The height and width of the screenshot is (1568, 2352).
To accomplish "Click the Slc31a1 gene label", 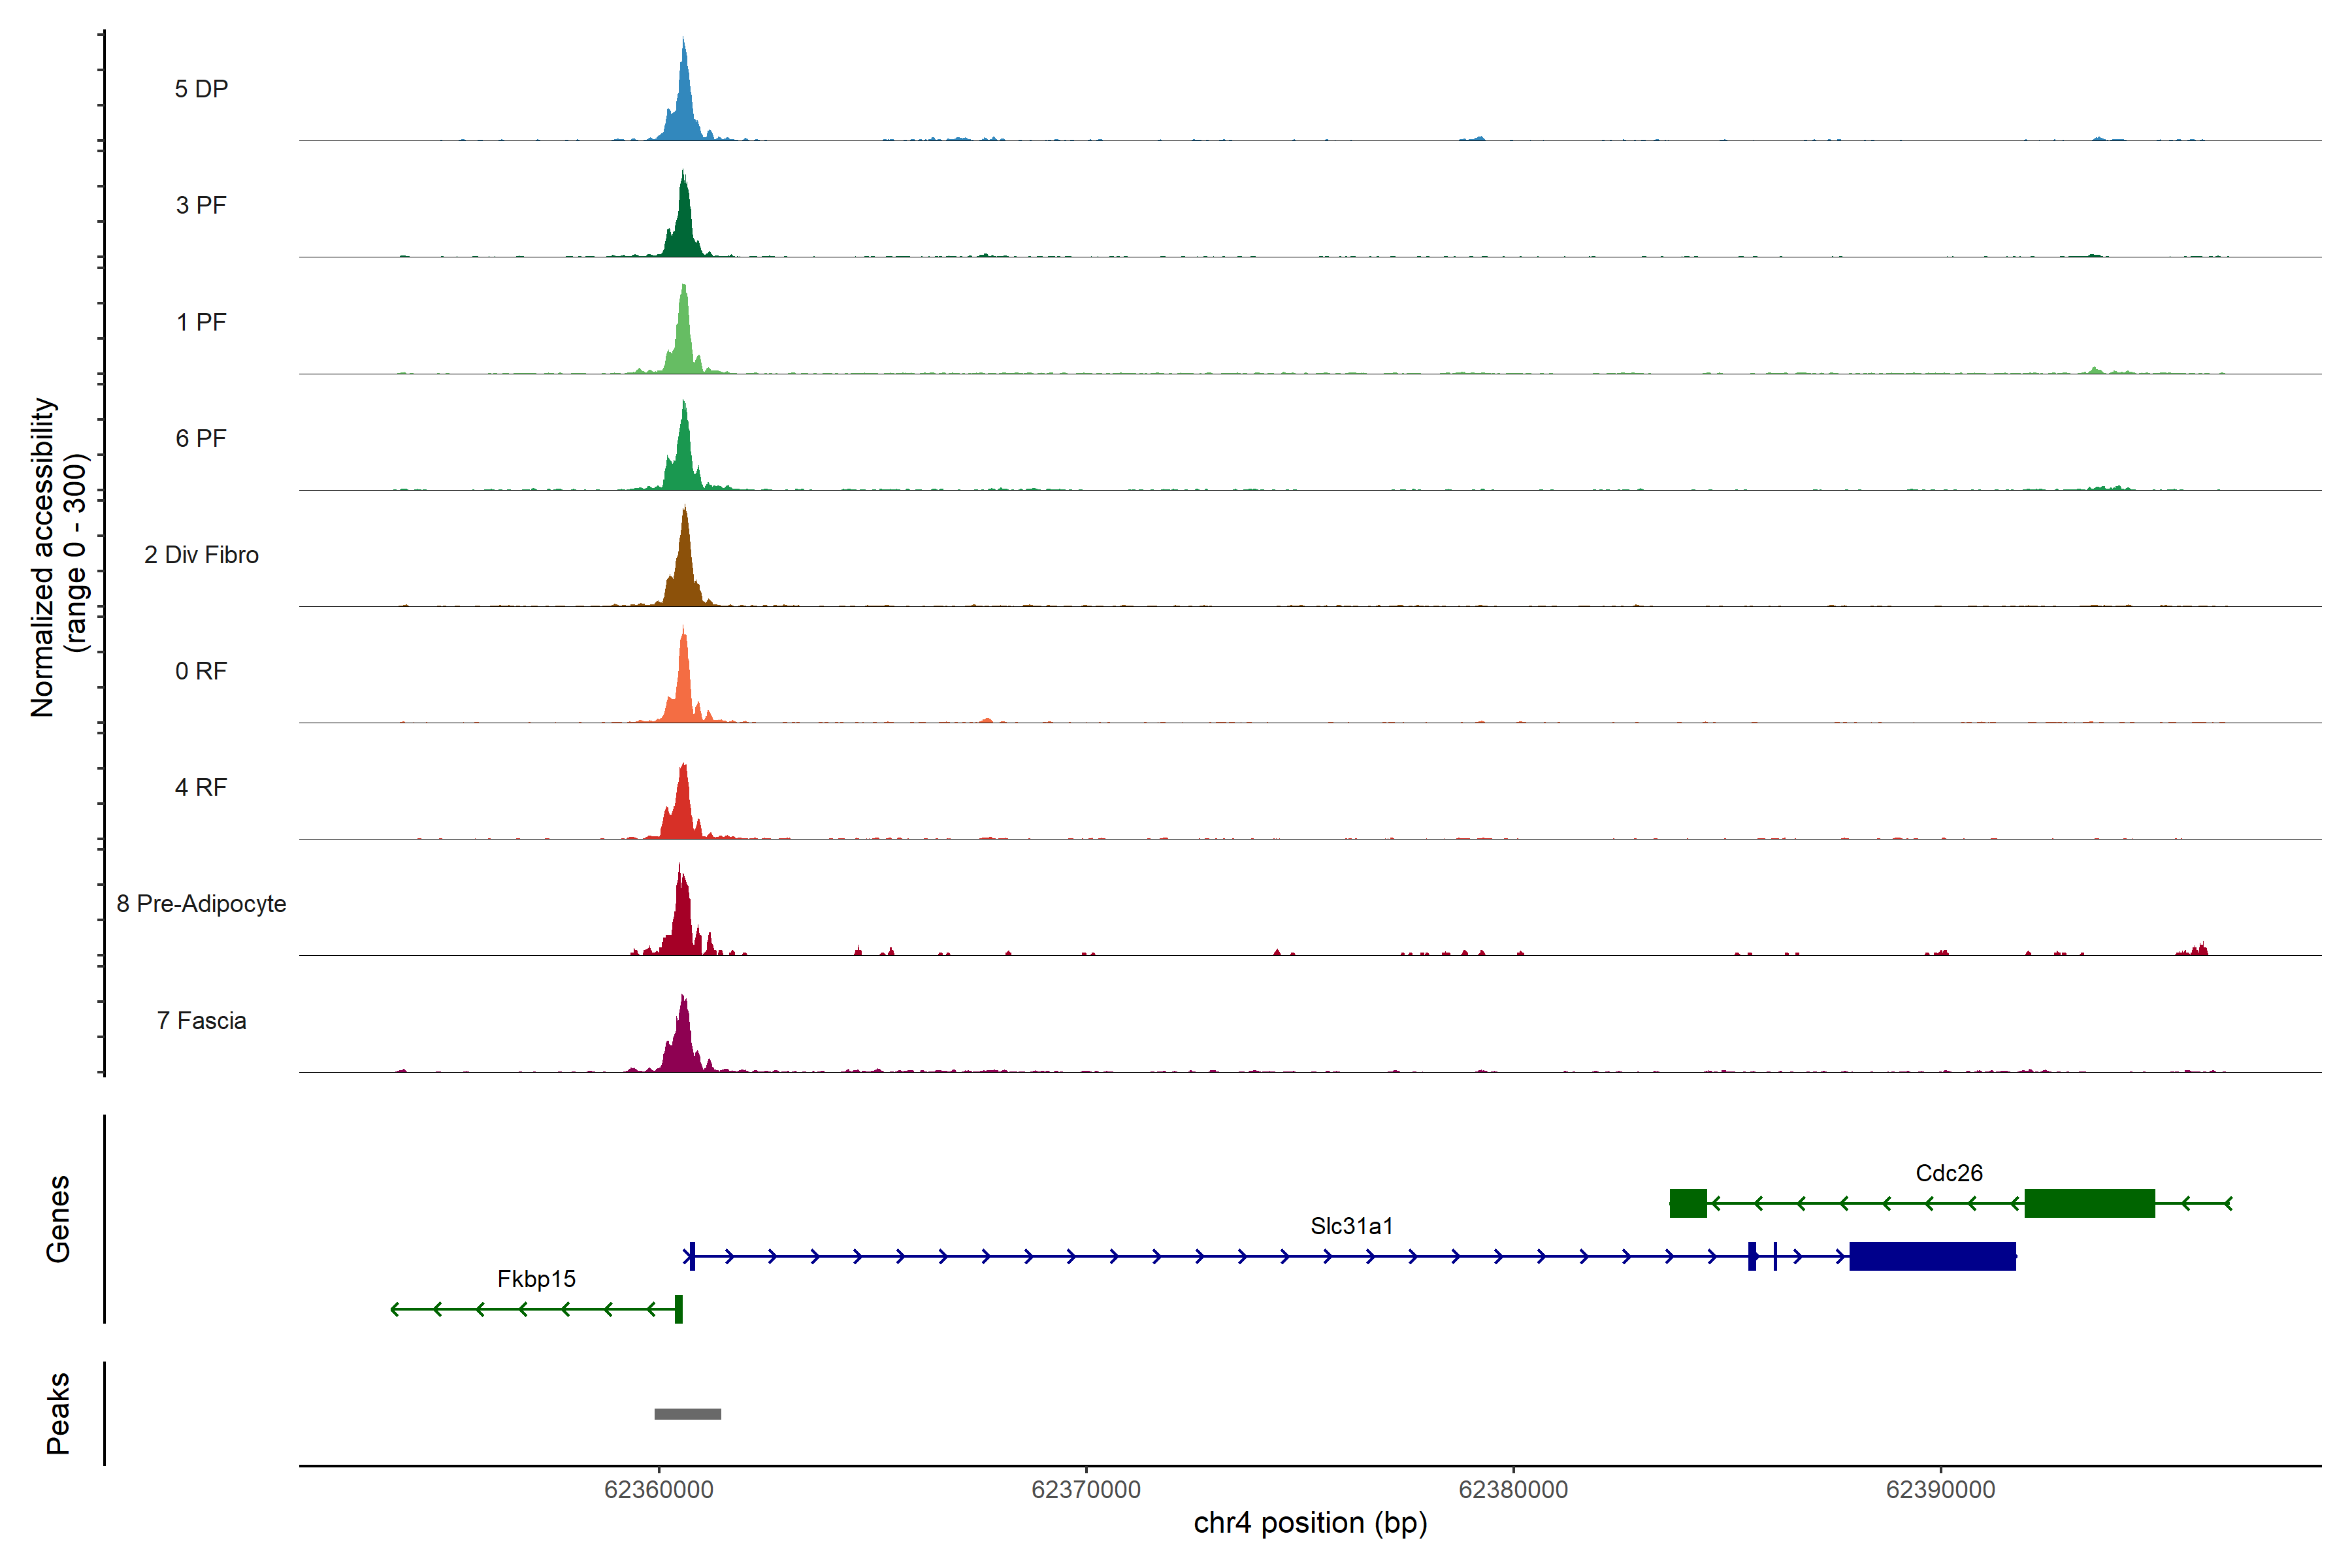I will coord(1351,1226).
